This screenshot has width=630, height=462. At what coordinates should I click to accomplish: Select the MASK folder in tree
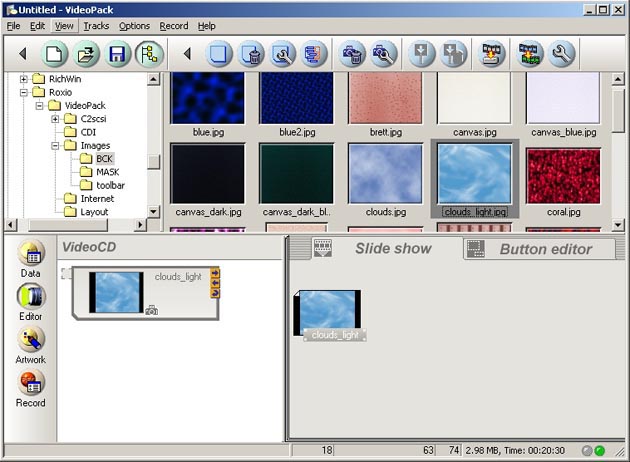coord(106,172)
